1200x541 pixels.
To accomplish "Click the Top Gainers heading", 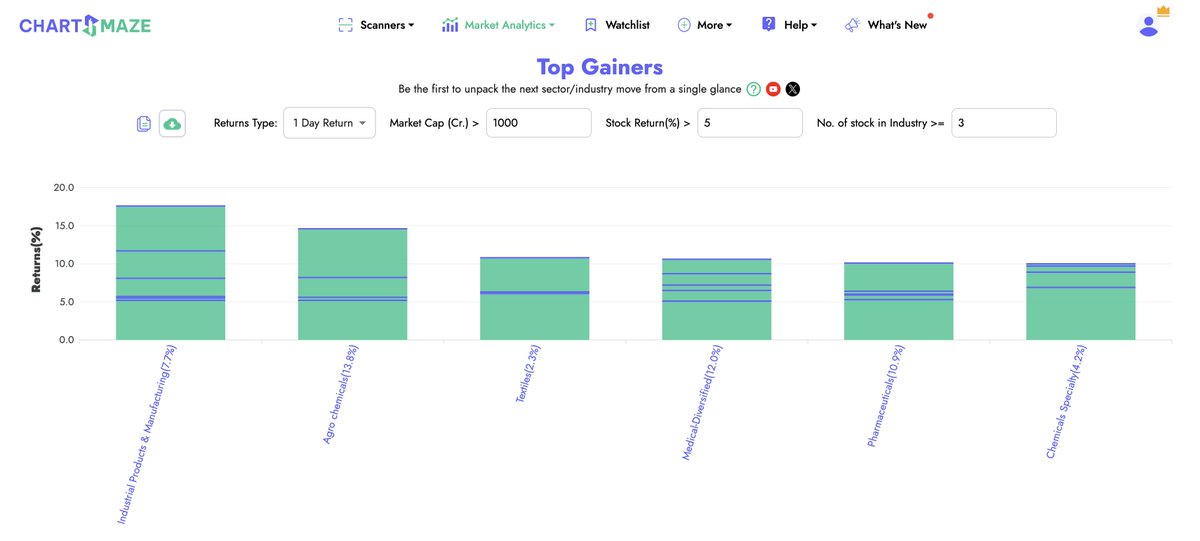I will [x=600, y=67].
